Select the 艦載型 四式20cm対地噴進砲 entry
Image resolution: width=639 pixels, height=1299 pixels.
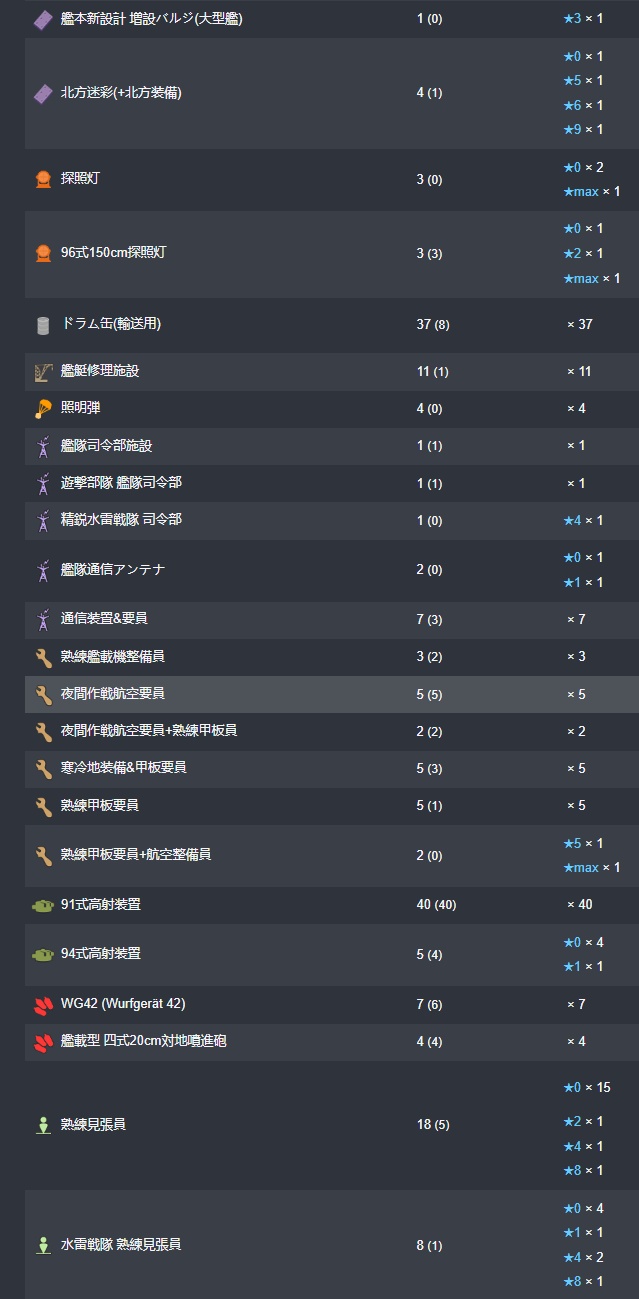pyautogui.click(x=143, y=1041)
